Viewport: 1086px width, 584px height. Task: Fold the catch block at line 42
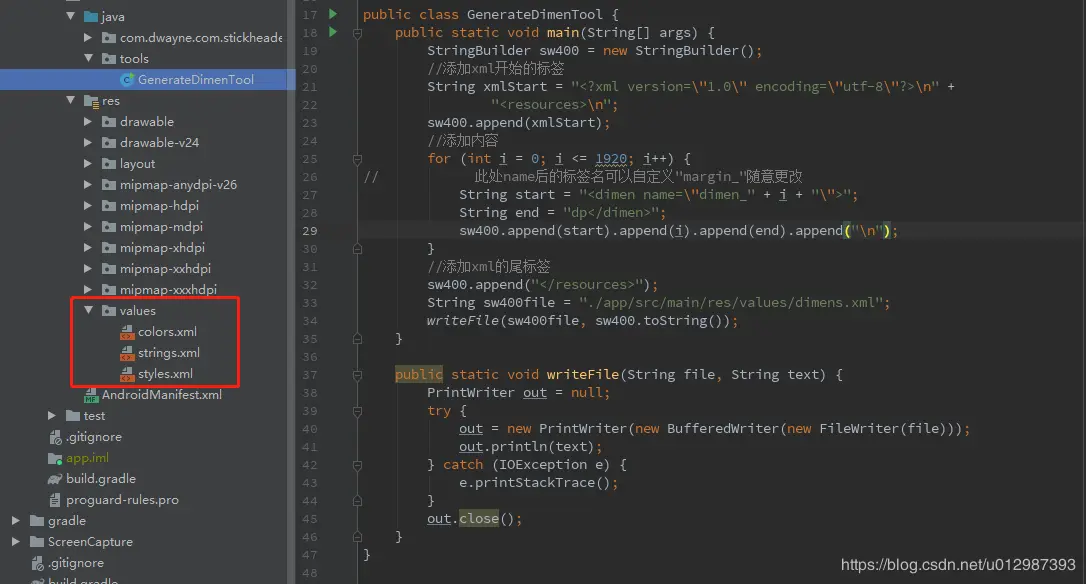[357, 465]
